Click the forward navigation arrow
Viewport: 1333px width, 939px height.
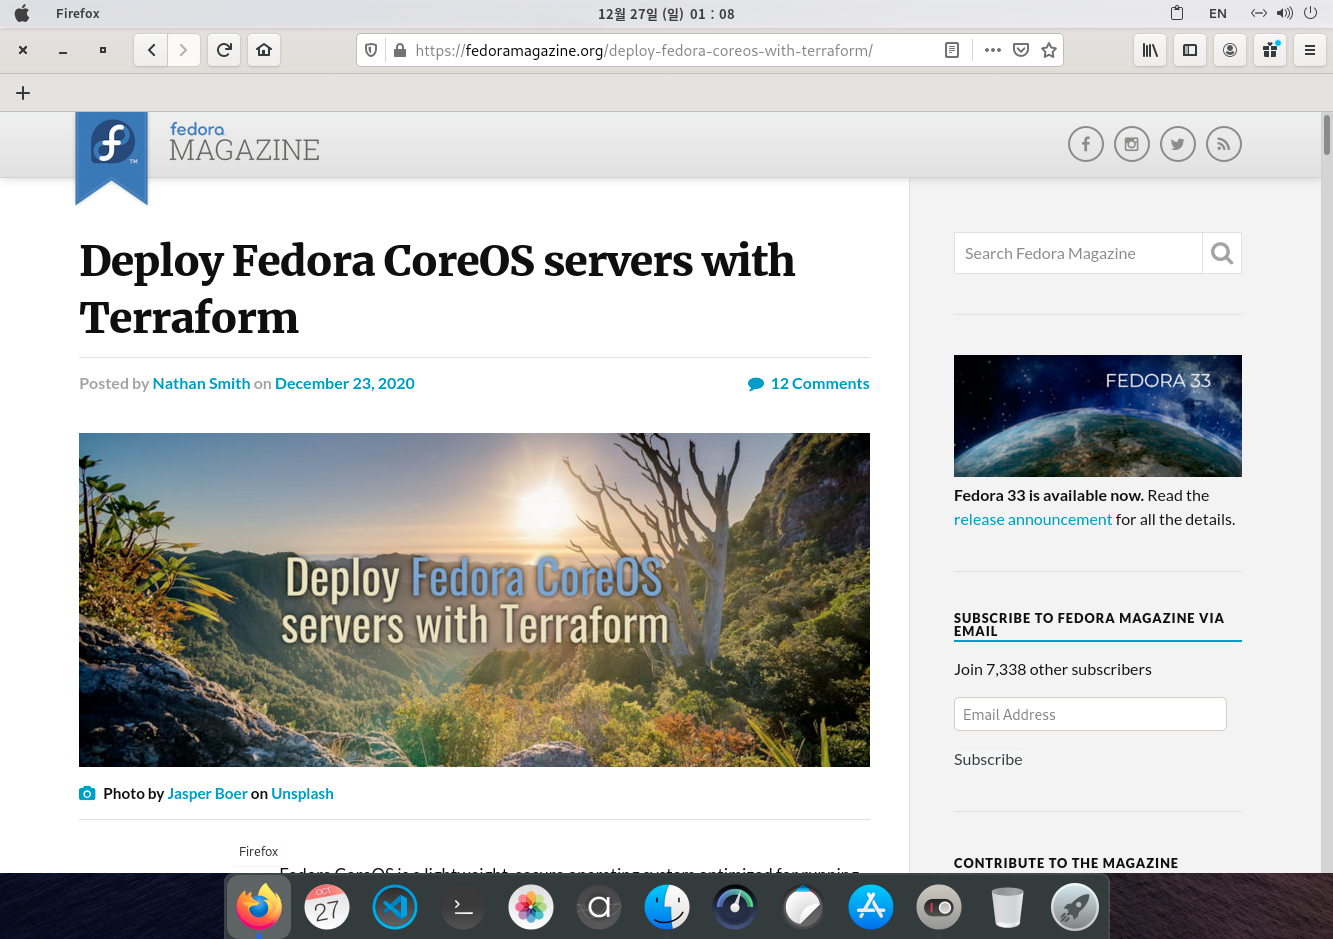pyautogui.click(x=183, y=50)
